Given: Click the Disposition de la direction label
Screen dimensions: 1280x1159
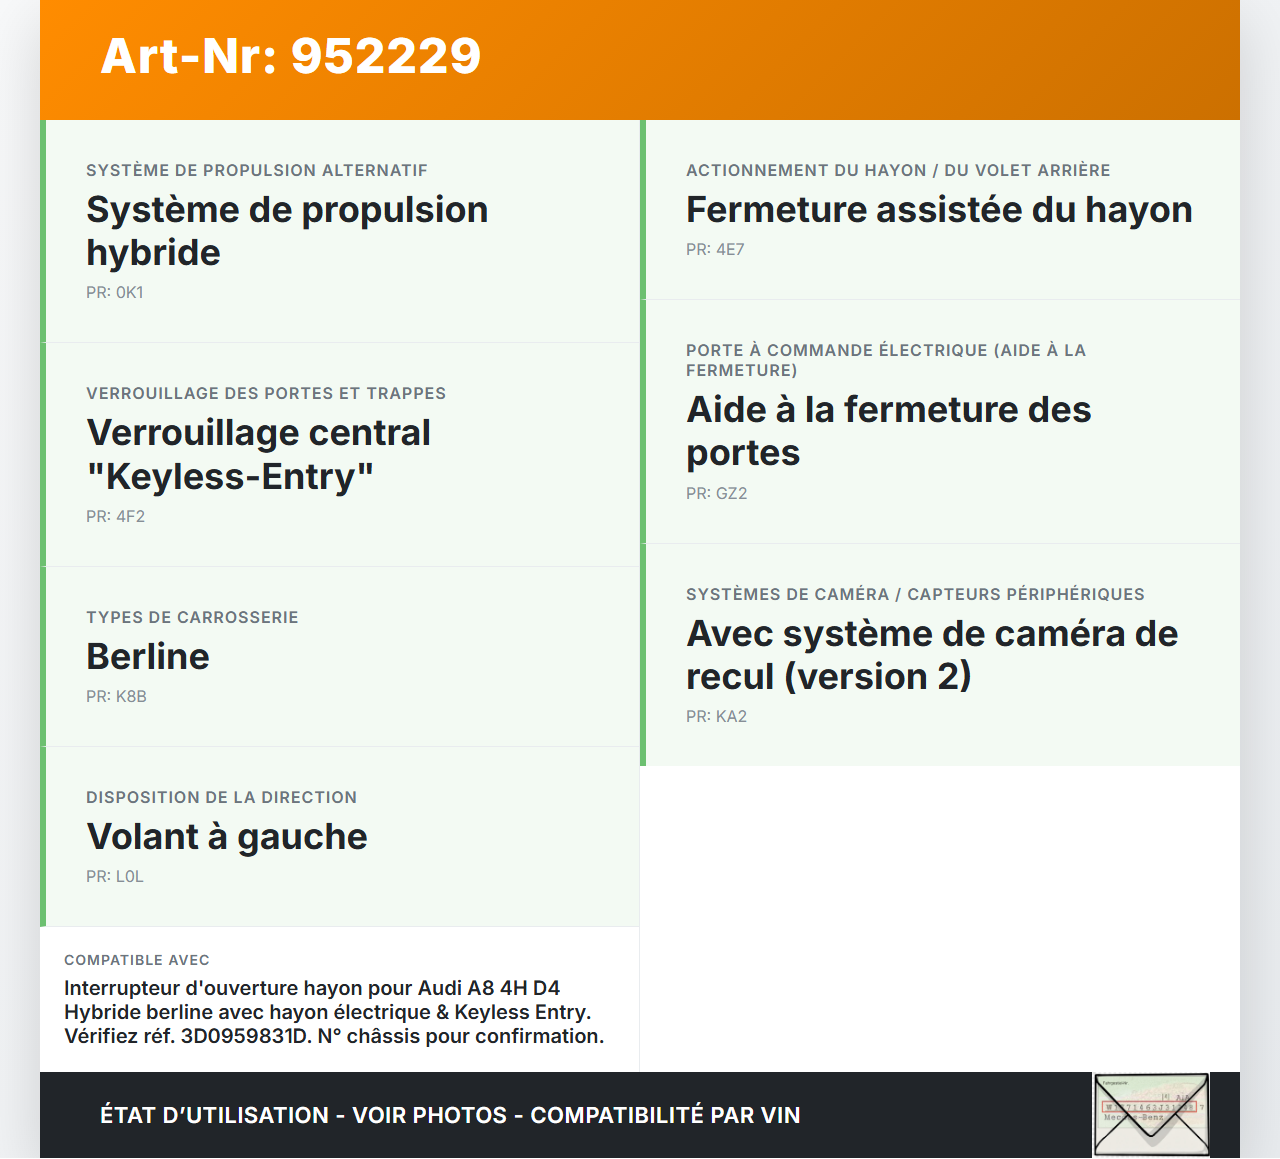Looking at the screenshot, I should [221, 798].
